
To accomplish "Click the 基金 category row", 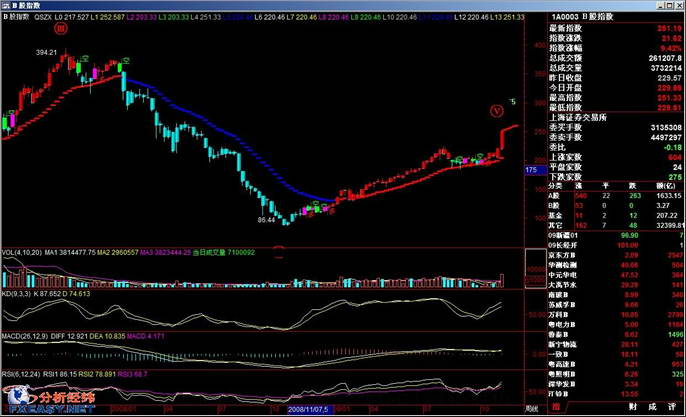I will tap(616, 216).
